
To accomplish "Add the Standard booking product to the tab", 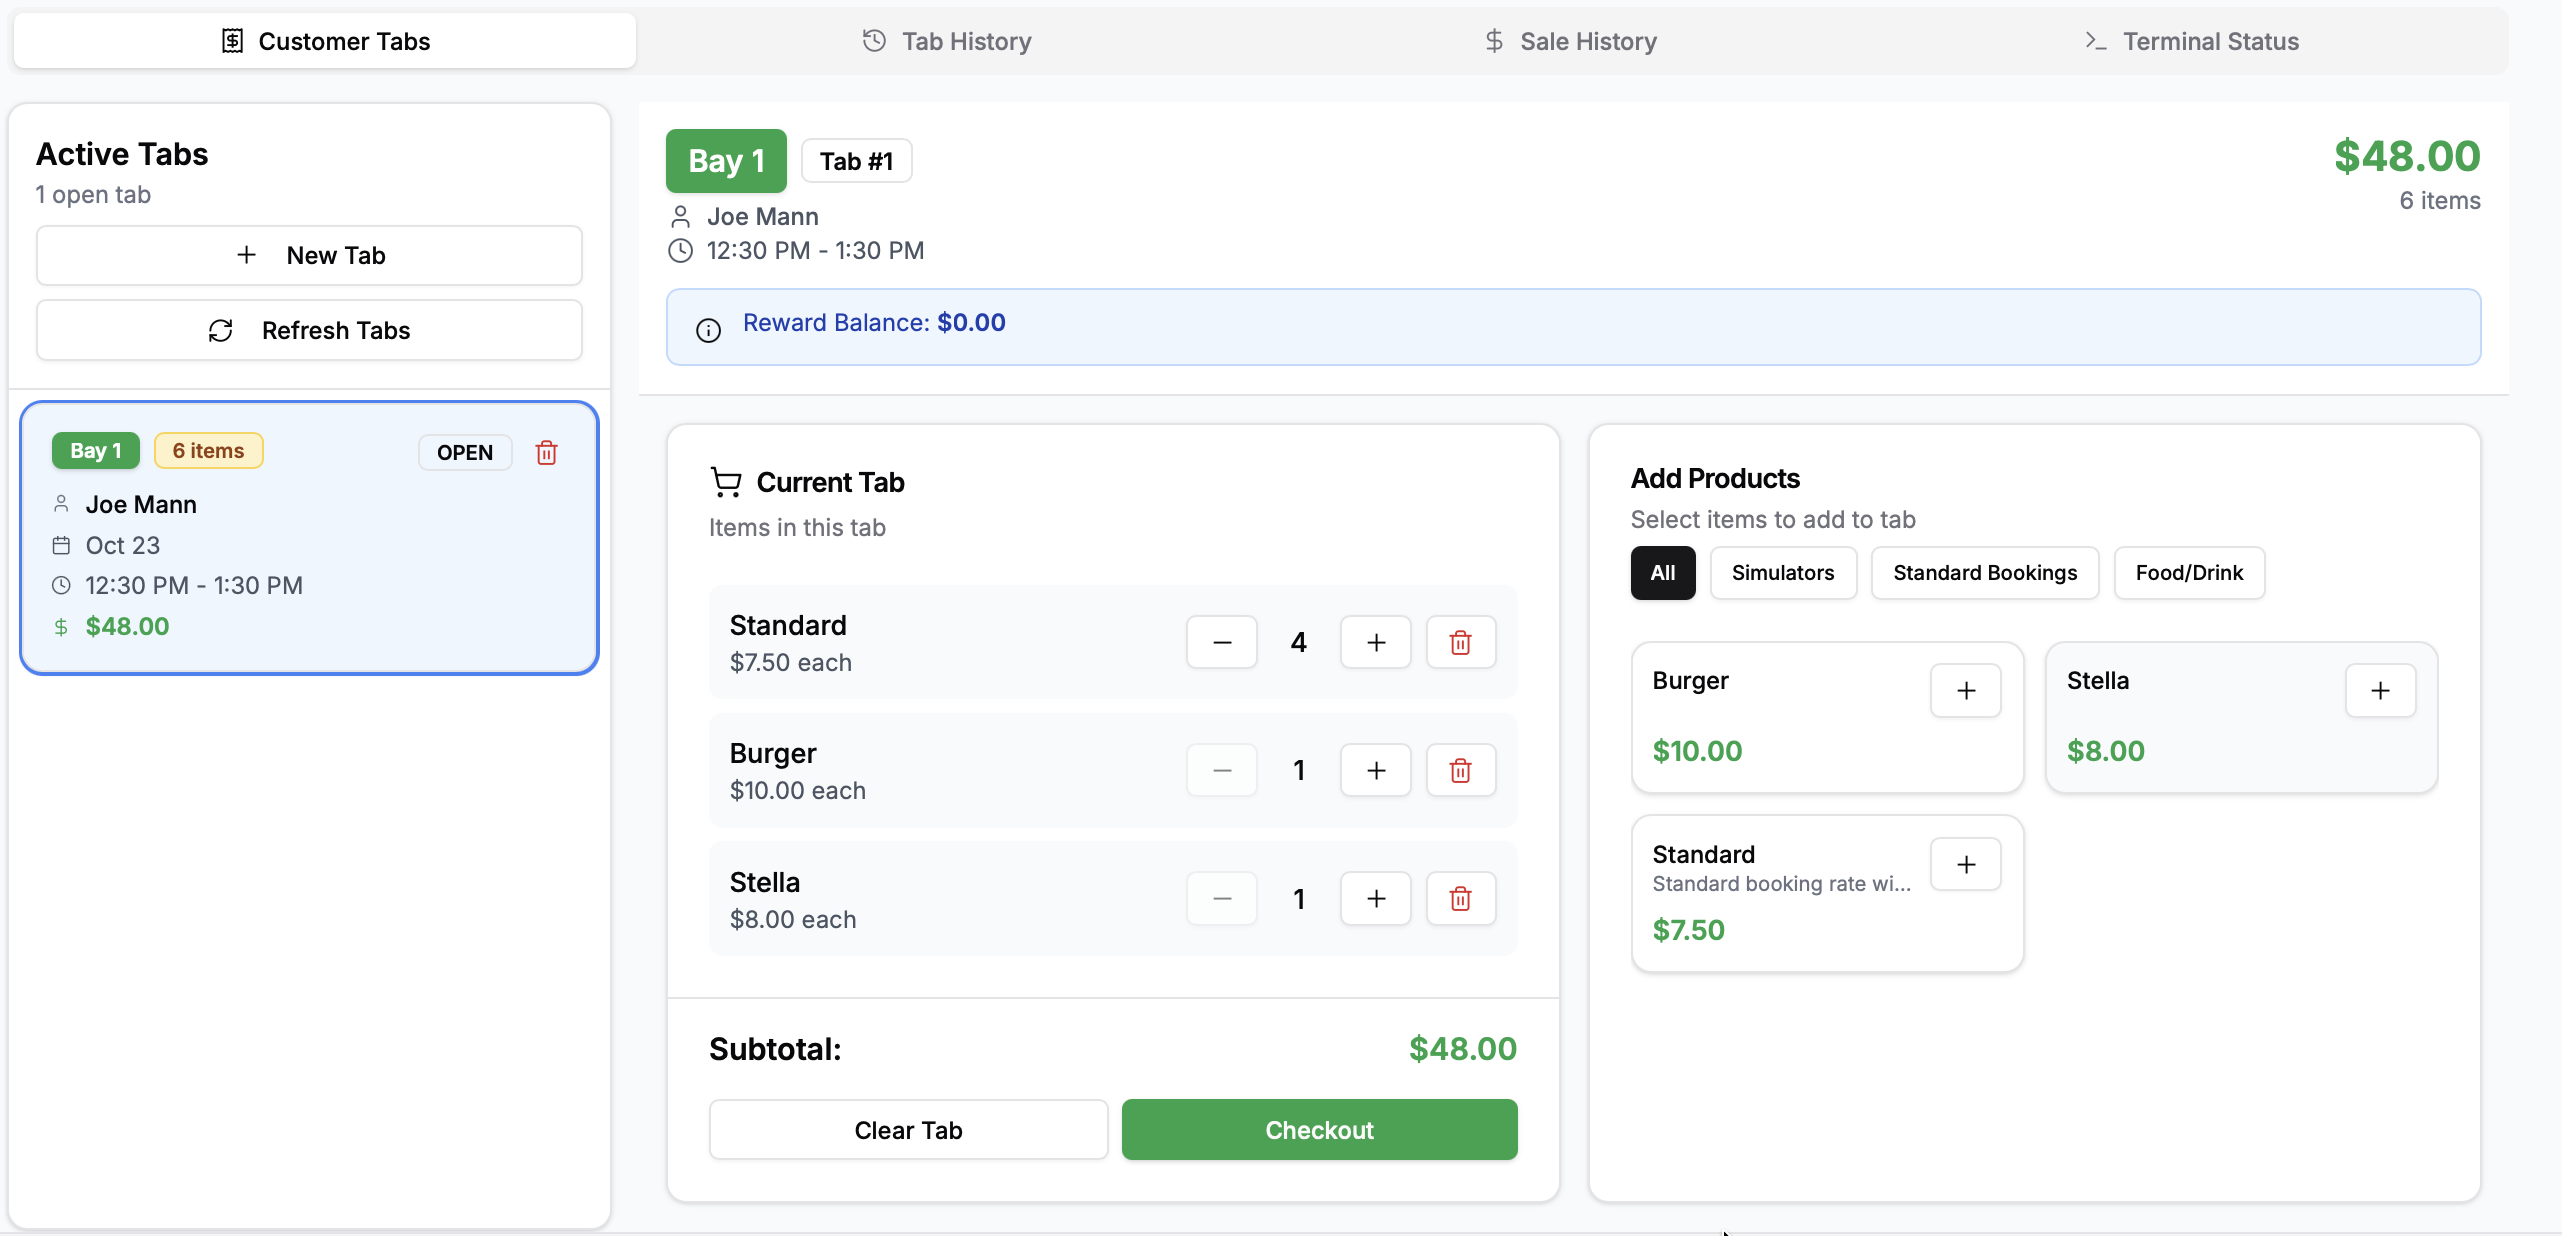I will tap(1965, 864).
